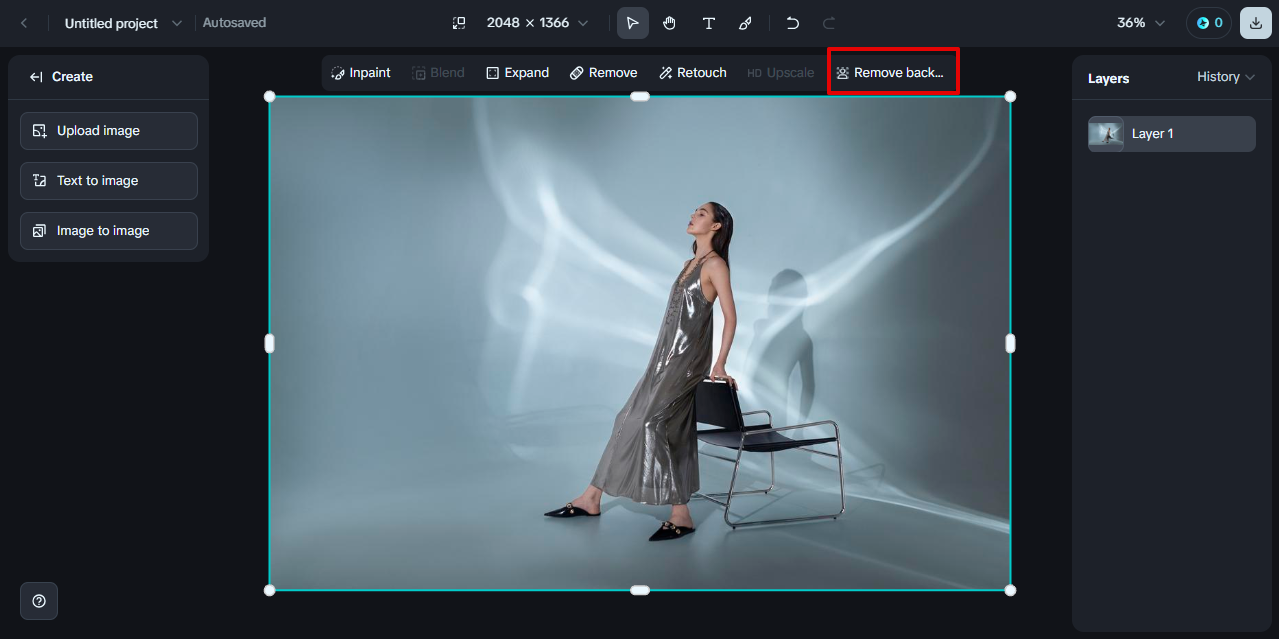Click the Undo arrow
Image resolution: width=1279 pixels, height=639 pixels.
click(793, 23)
